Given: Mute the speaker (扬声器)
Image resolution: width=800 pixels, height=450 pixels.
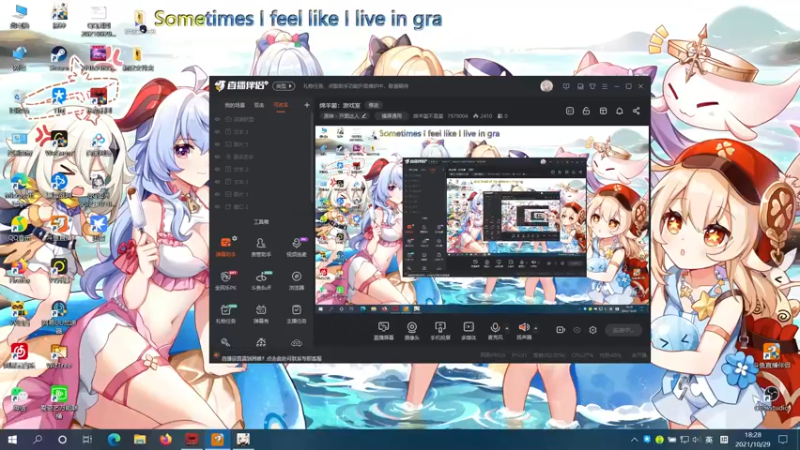Looking at the screenshot, I should [x=524, y=331].
